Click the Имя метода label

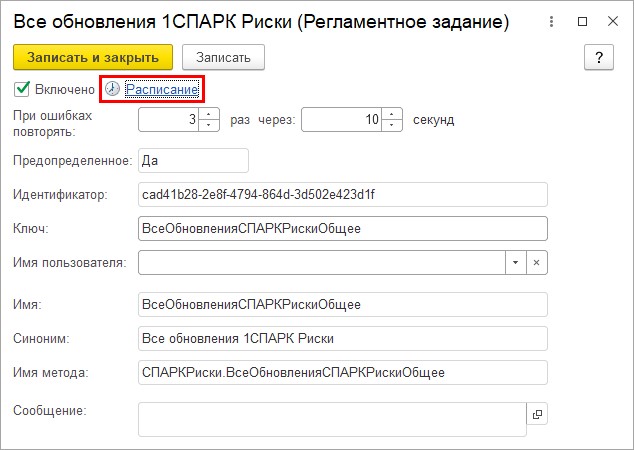(51, 372)
